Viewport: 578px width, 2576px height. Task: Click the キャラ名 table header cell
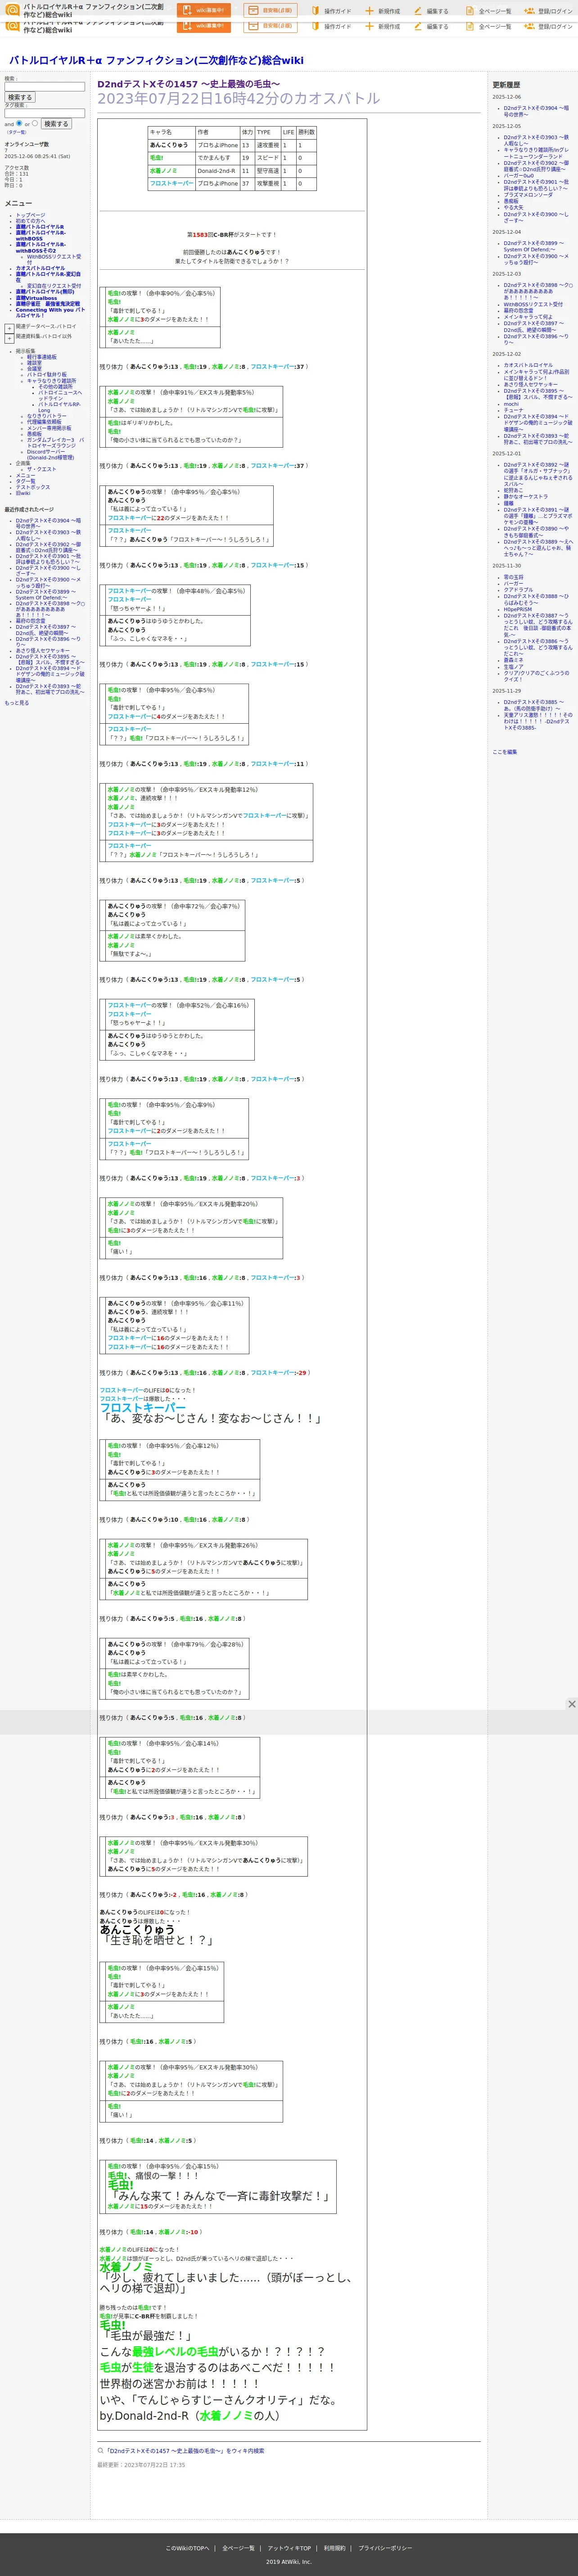click(x=171, y=132)
